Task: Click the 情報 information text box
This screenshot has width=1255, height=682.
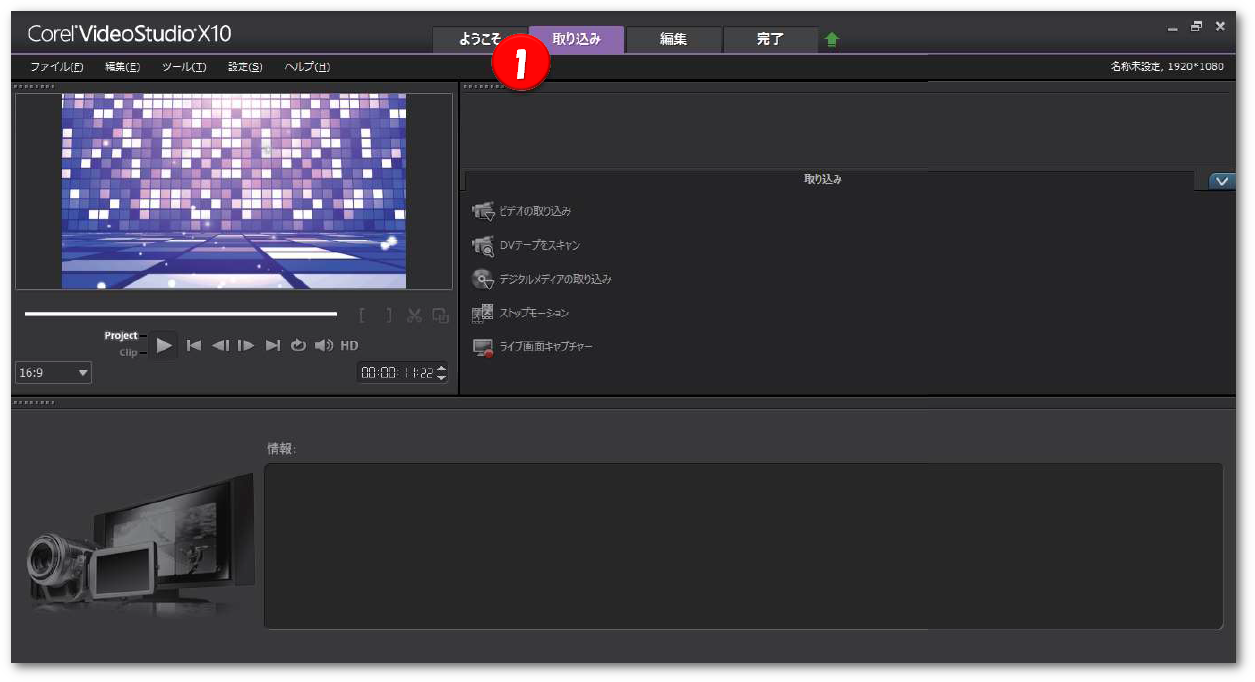Action: 743,546
